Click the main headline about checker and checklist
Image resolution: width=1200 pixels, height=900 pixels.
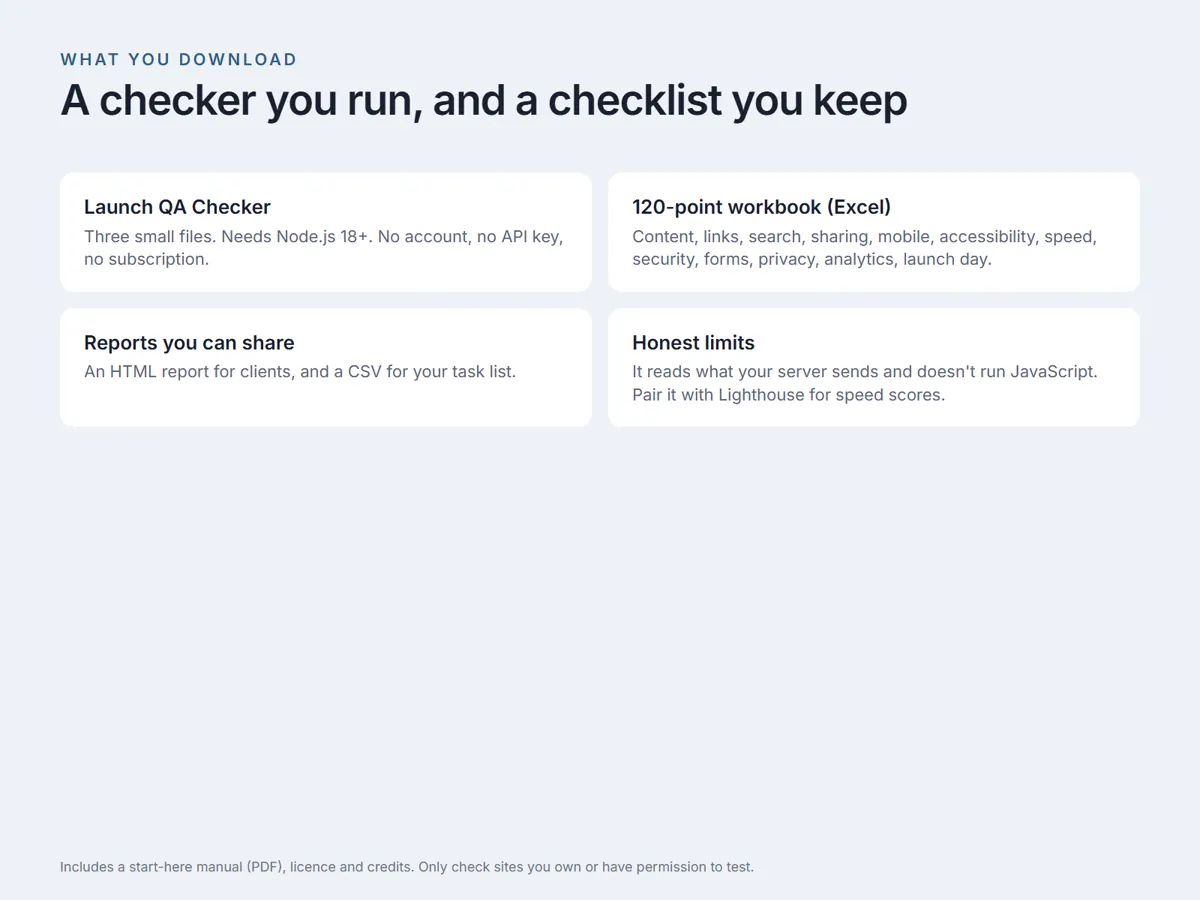(484, 101)
